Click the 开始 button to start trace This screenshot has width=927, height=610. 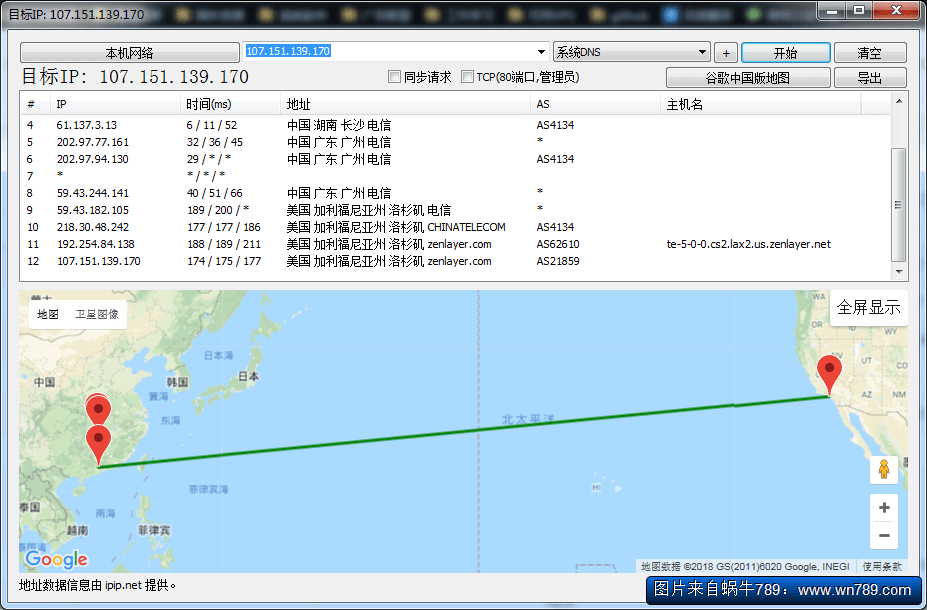[x=785, y=53]
